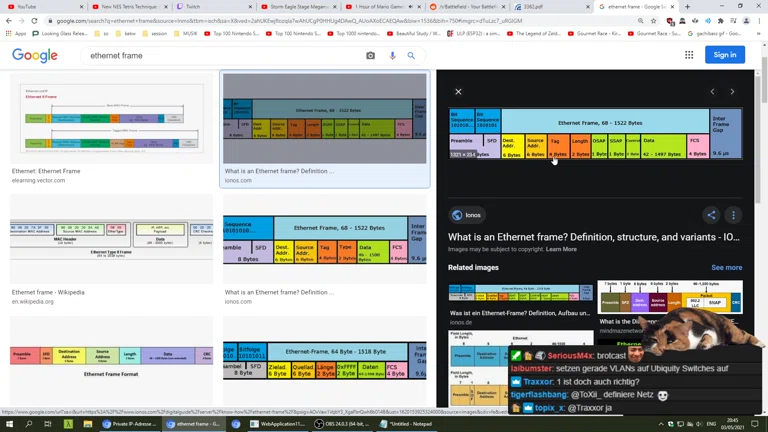
Task: Open File Explorer from the taskbar
Action: click(88, 424)
